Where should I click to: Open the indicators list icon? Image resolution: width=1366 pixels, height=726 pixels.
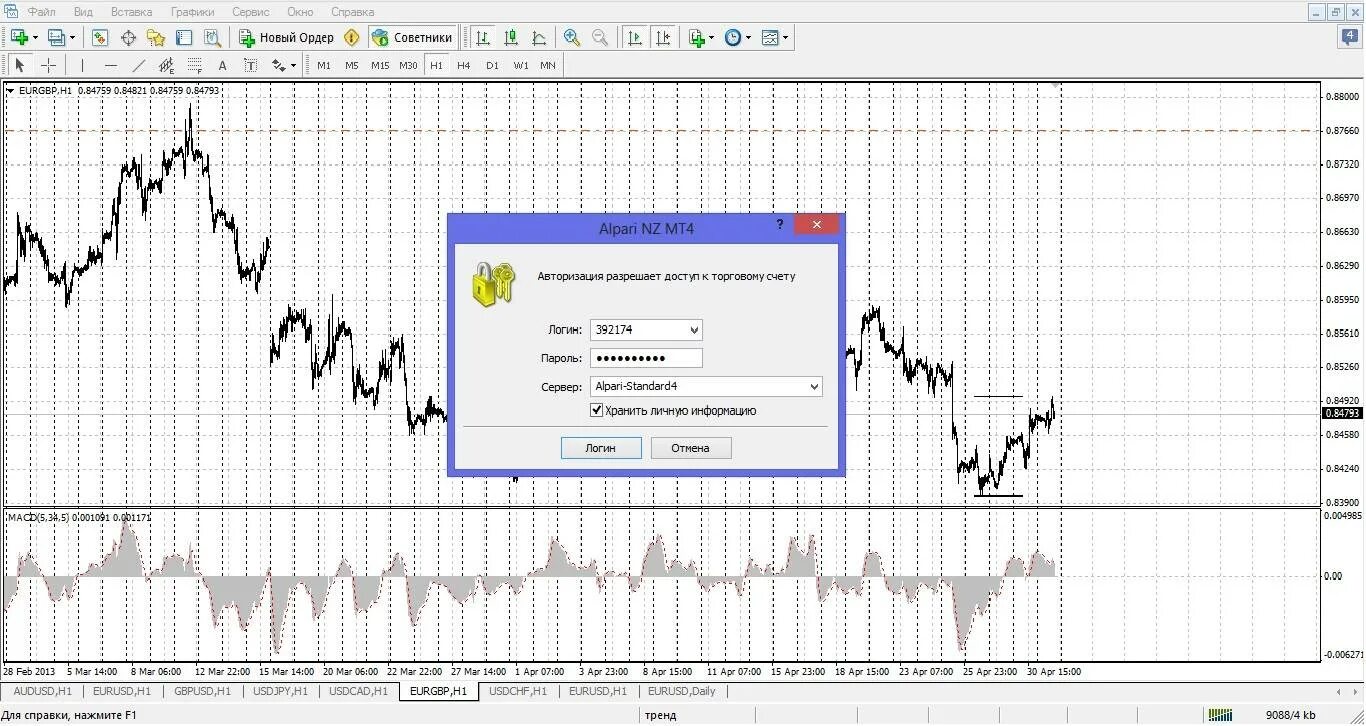coord(697,37)
